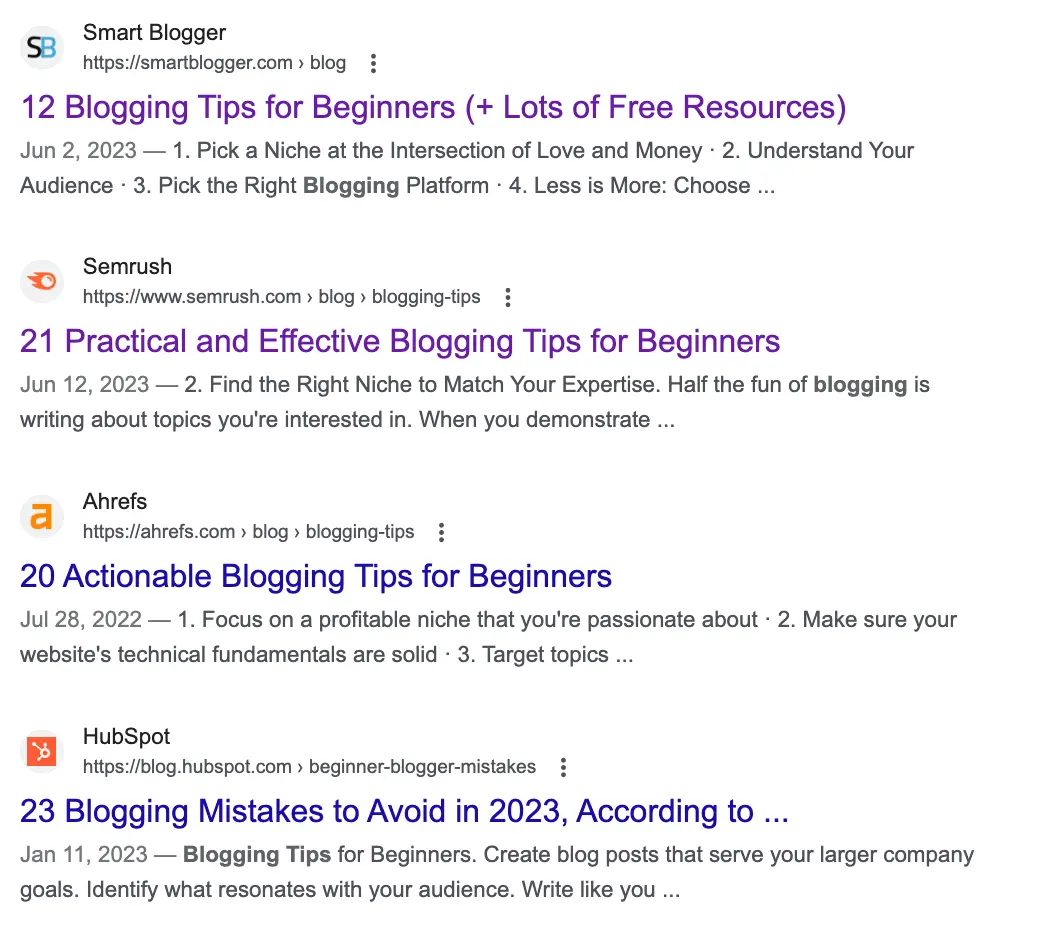Click the HubSpot site name
The height and width of the screenshot is (930, 1040).
pyautogui.click(x=127, y=736)
